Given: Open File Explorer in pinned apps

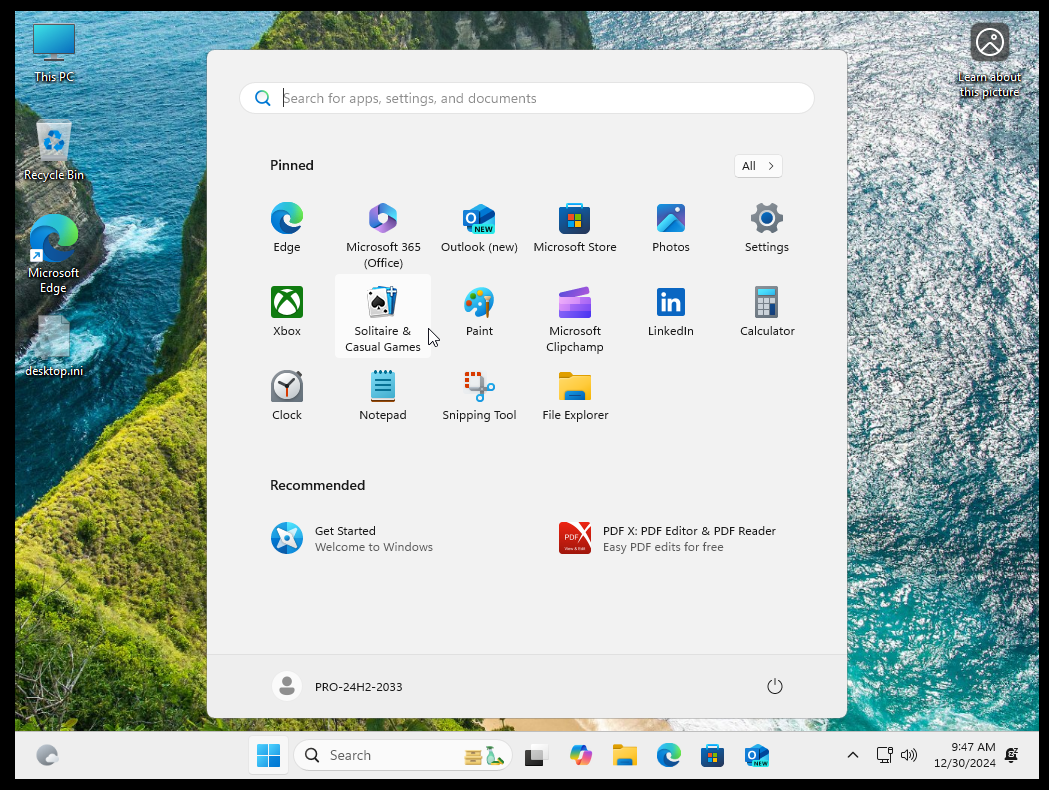Looking at the screenshot, I should click(x=575, y=396).
